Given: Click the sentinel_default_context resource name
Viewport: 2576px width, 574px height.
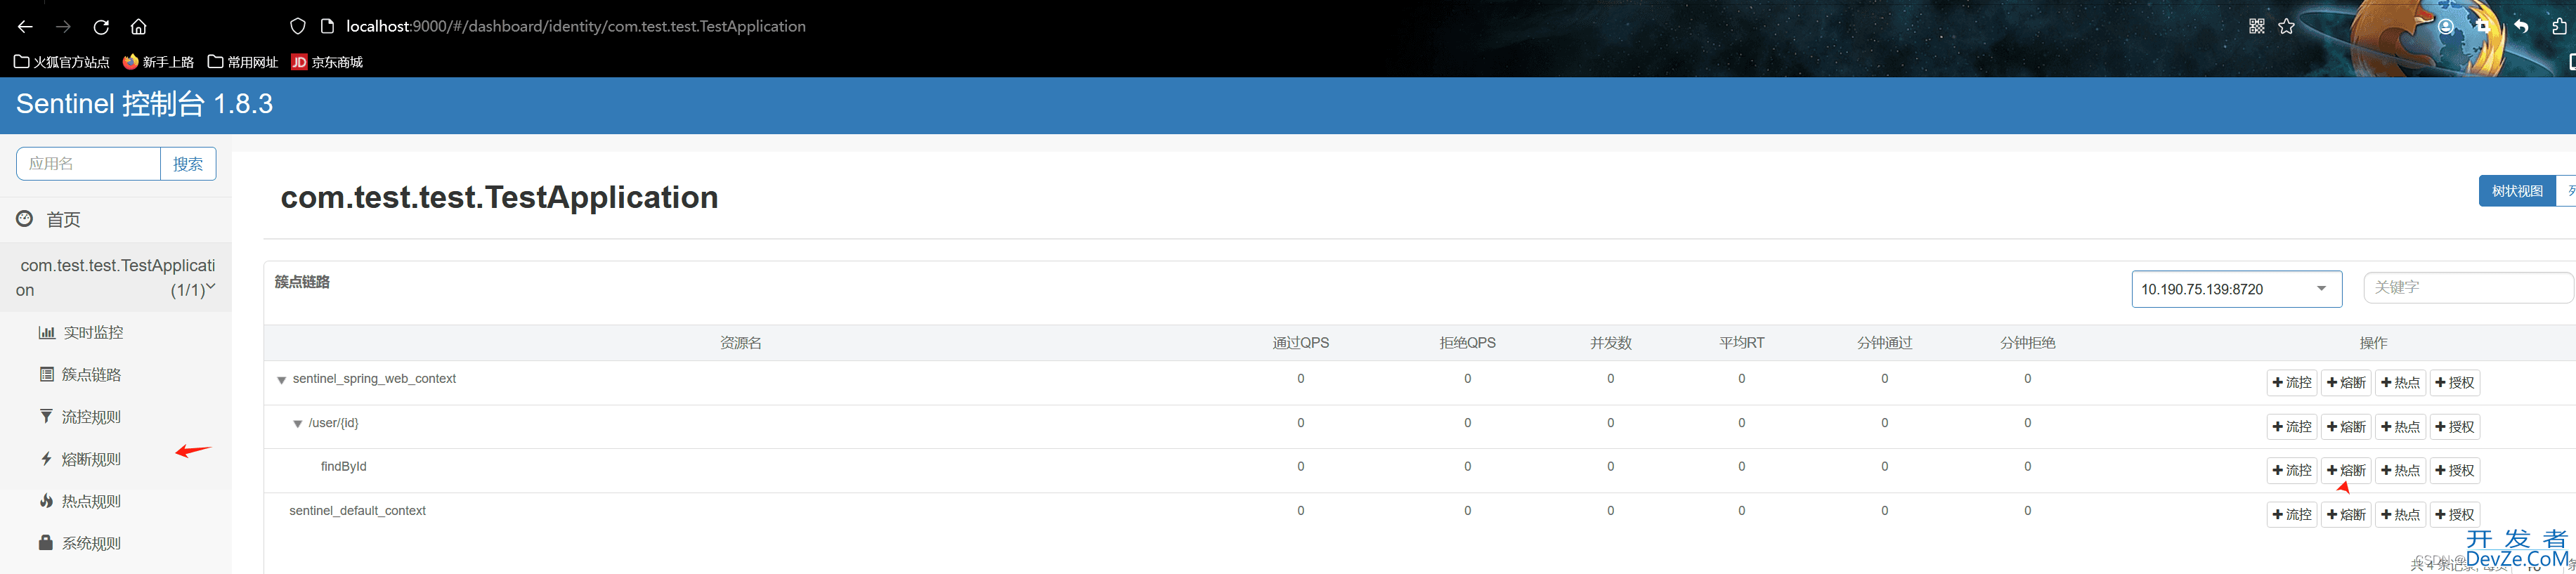Looking at the screenshot, I should pyautogui.click(x=357, y=511).
